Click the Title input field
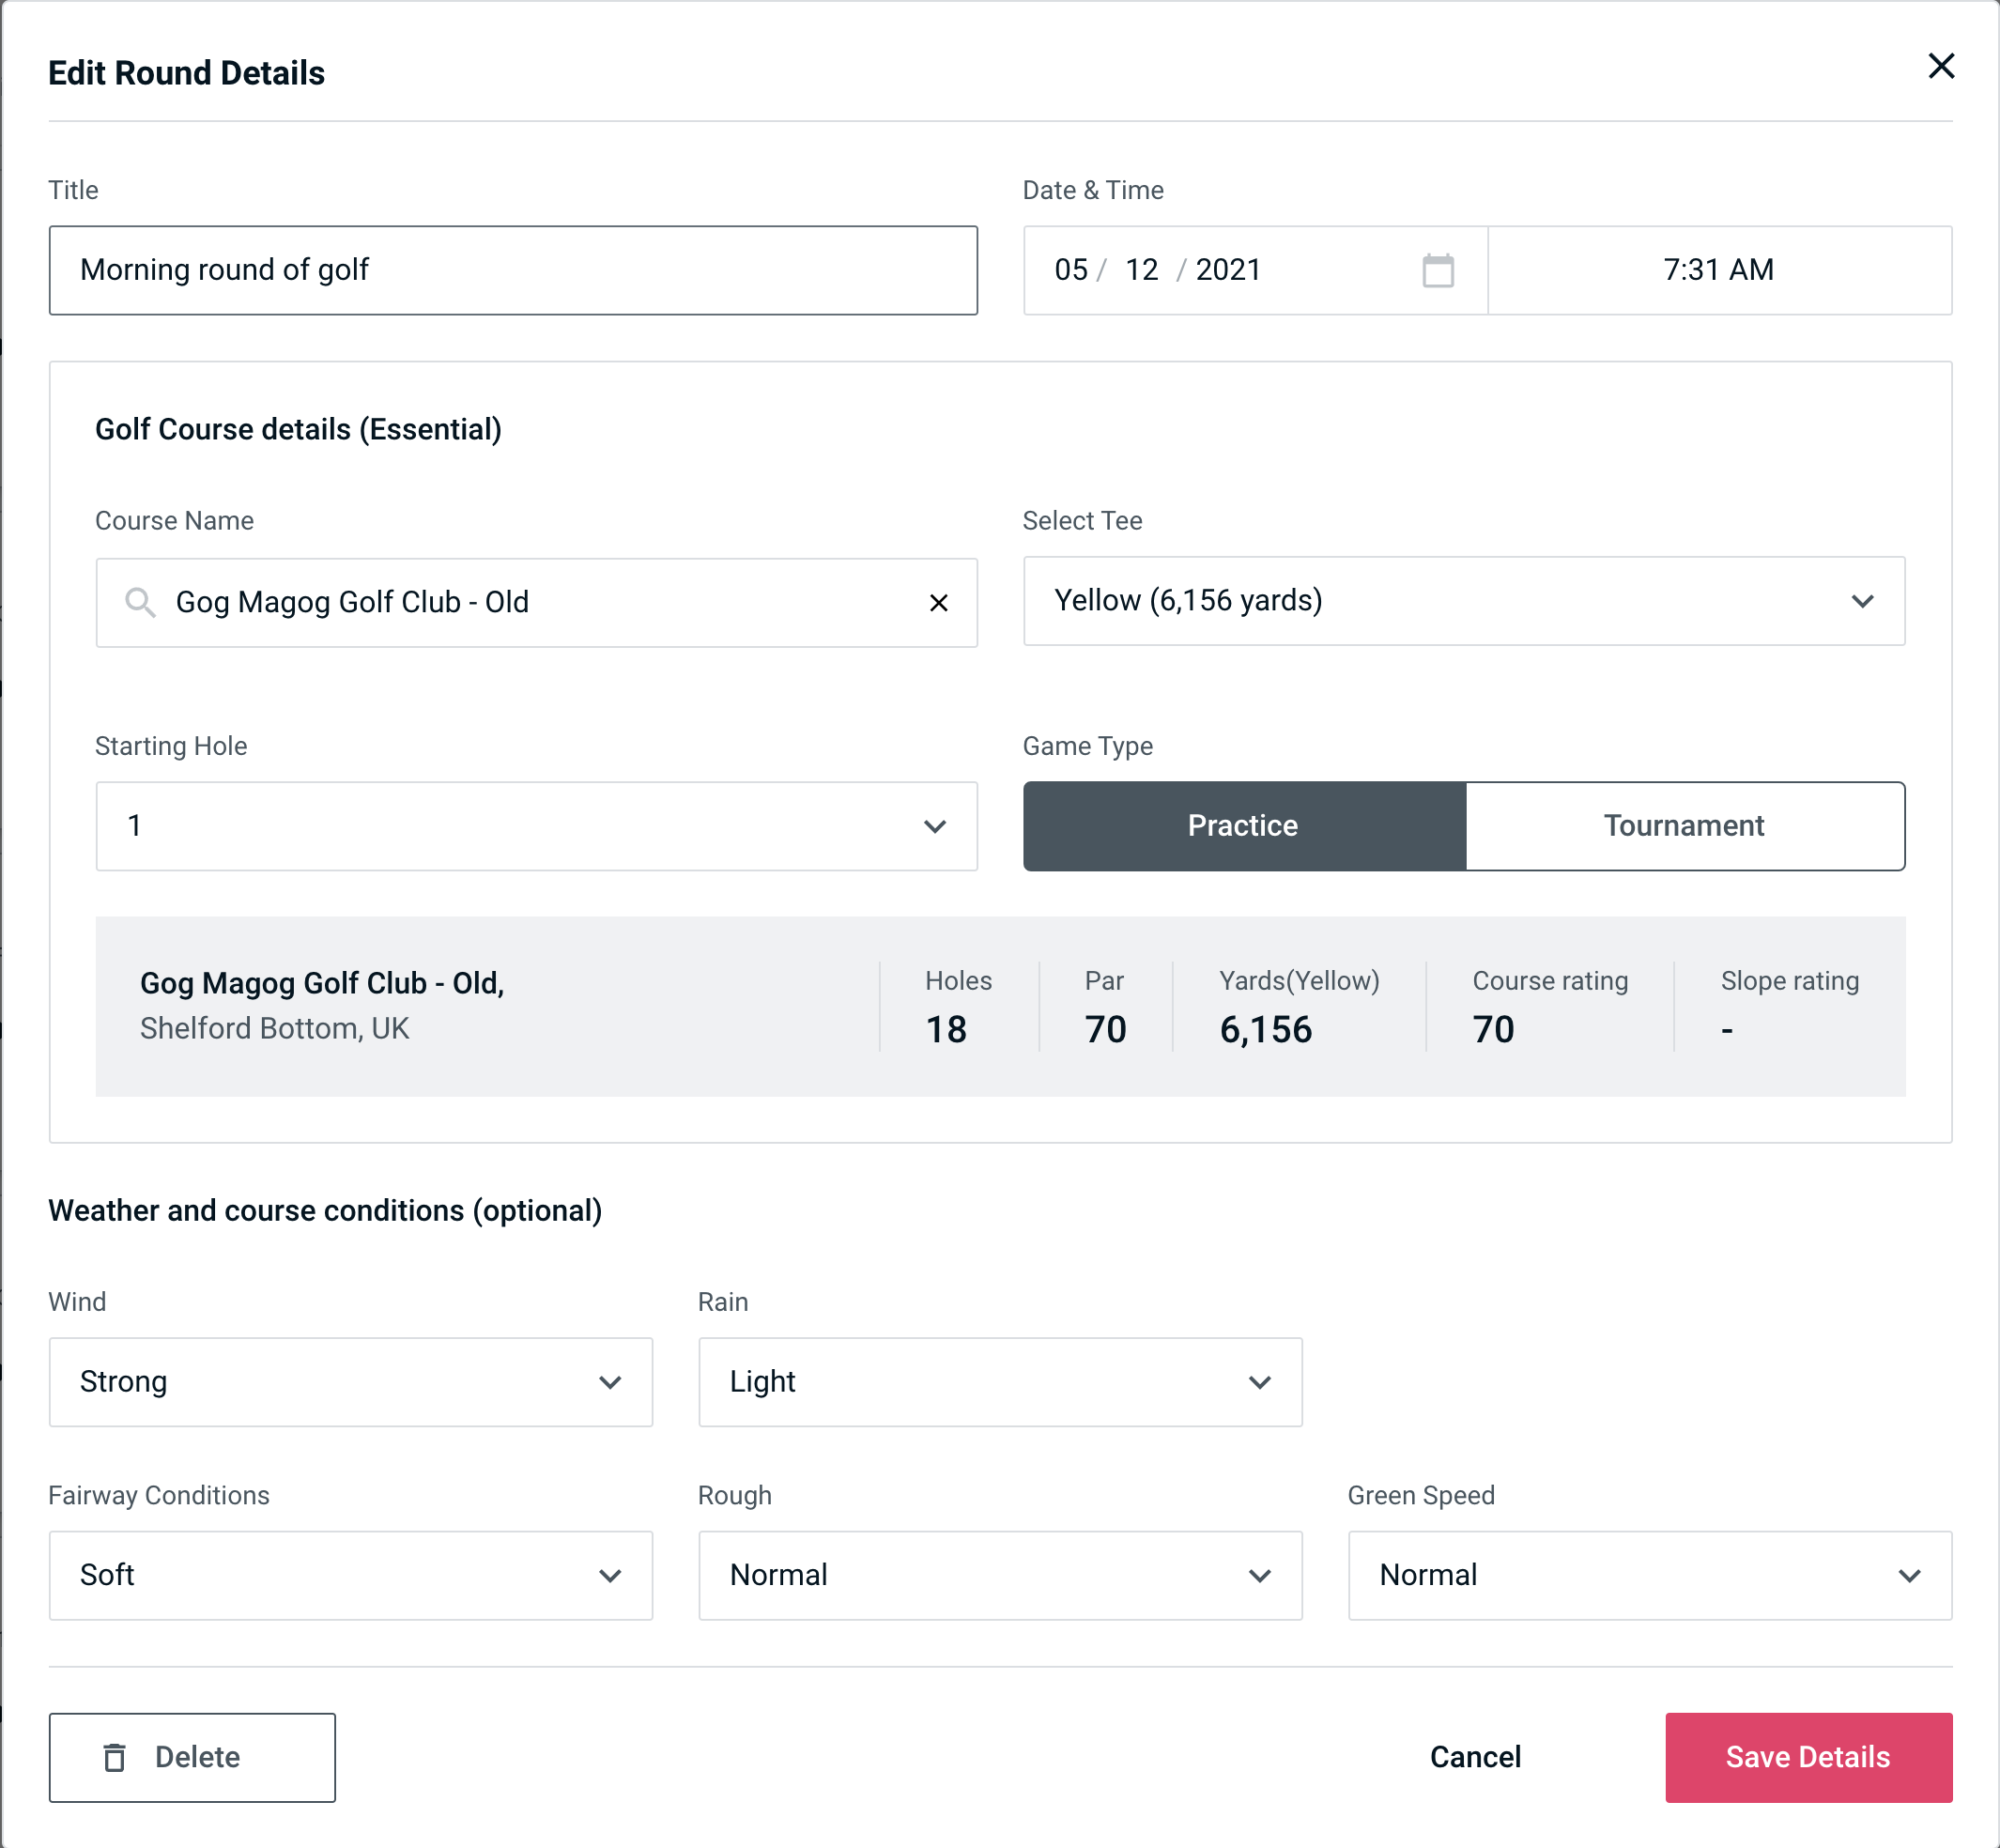 click(514, 270)
